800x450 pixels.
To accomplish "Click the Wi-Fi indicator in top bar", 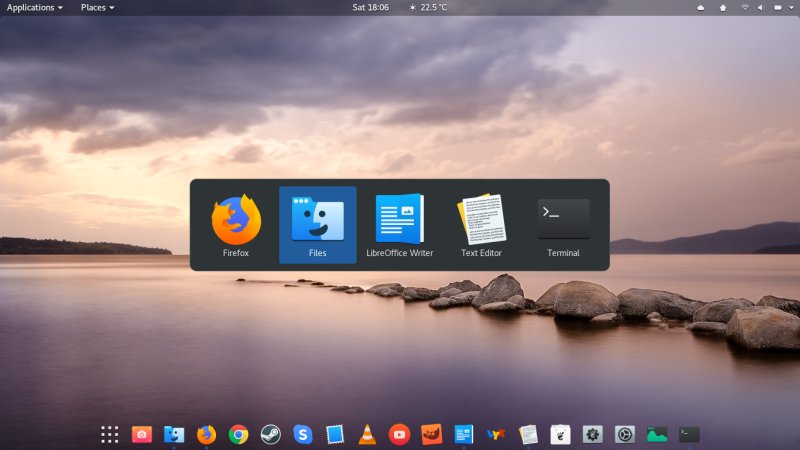I will 745,7.
